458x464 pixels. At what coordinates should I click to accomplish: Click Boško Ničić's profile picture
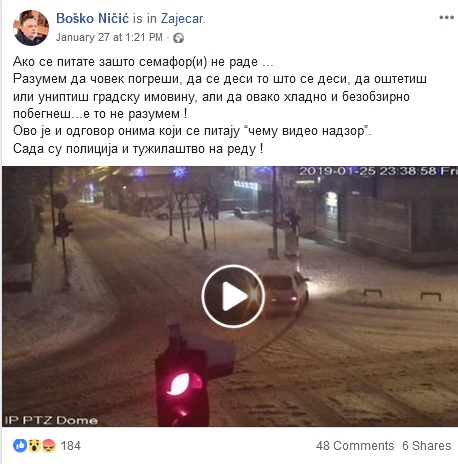tap(31, 28)
